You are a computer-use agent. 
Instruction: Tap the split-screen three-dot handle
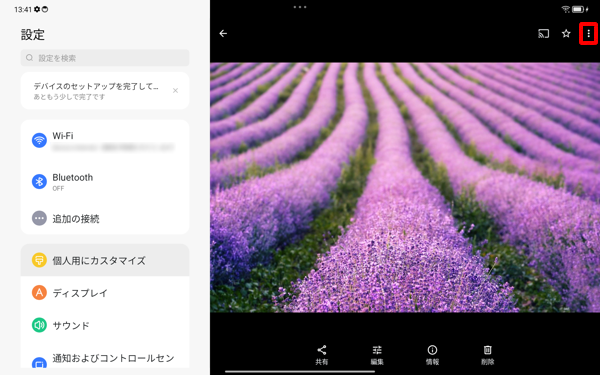[x=300, y=7]
